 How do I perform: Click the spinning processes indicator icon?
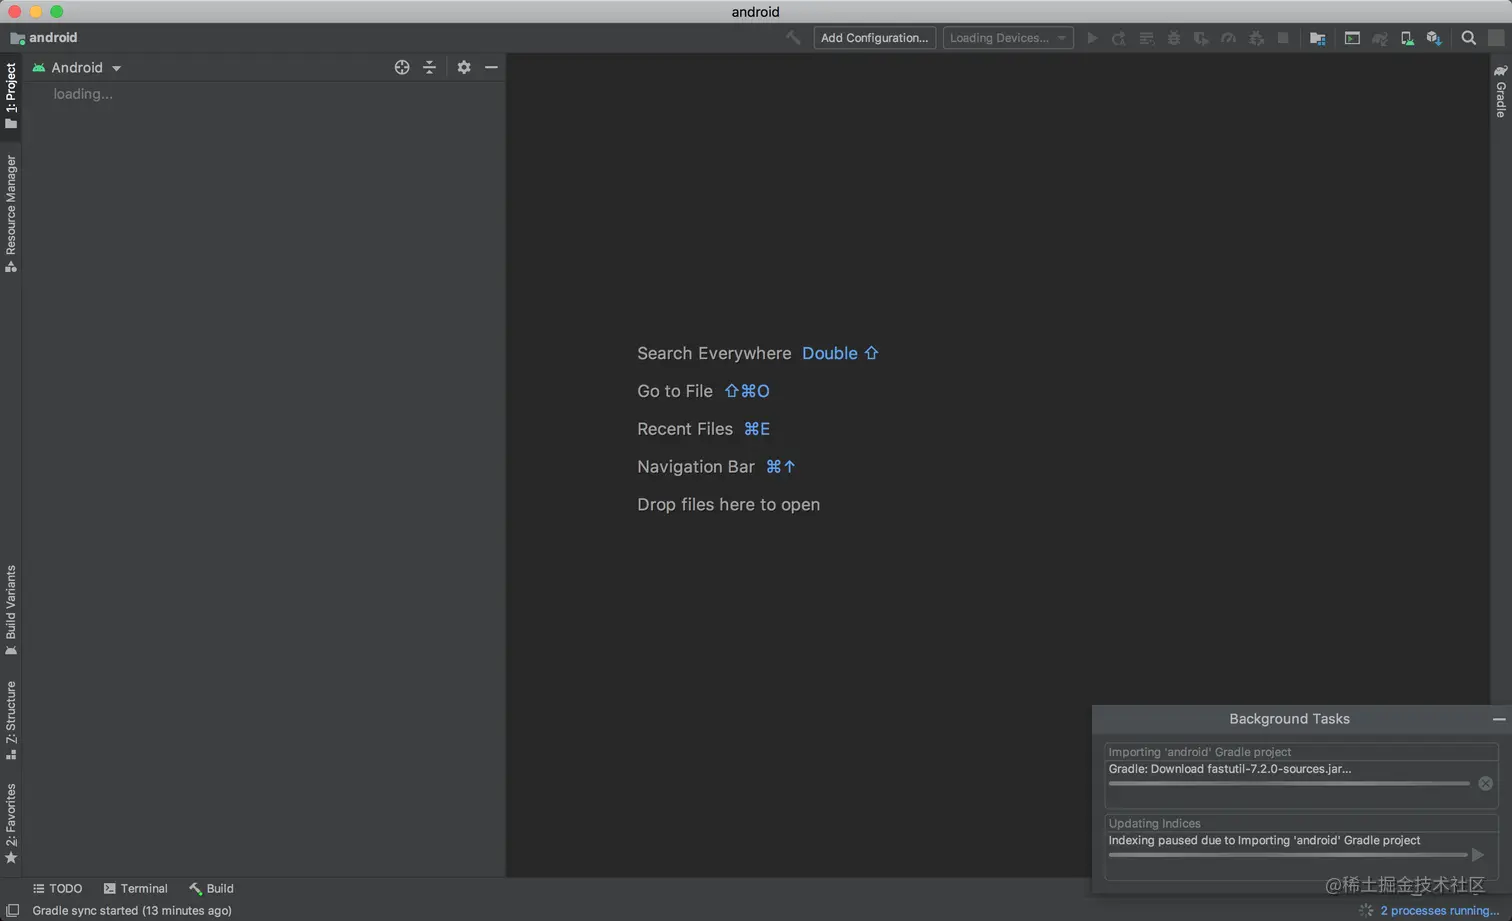point(1366,910)
